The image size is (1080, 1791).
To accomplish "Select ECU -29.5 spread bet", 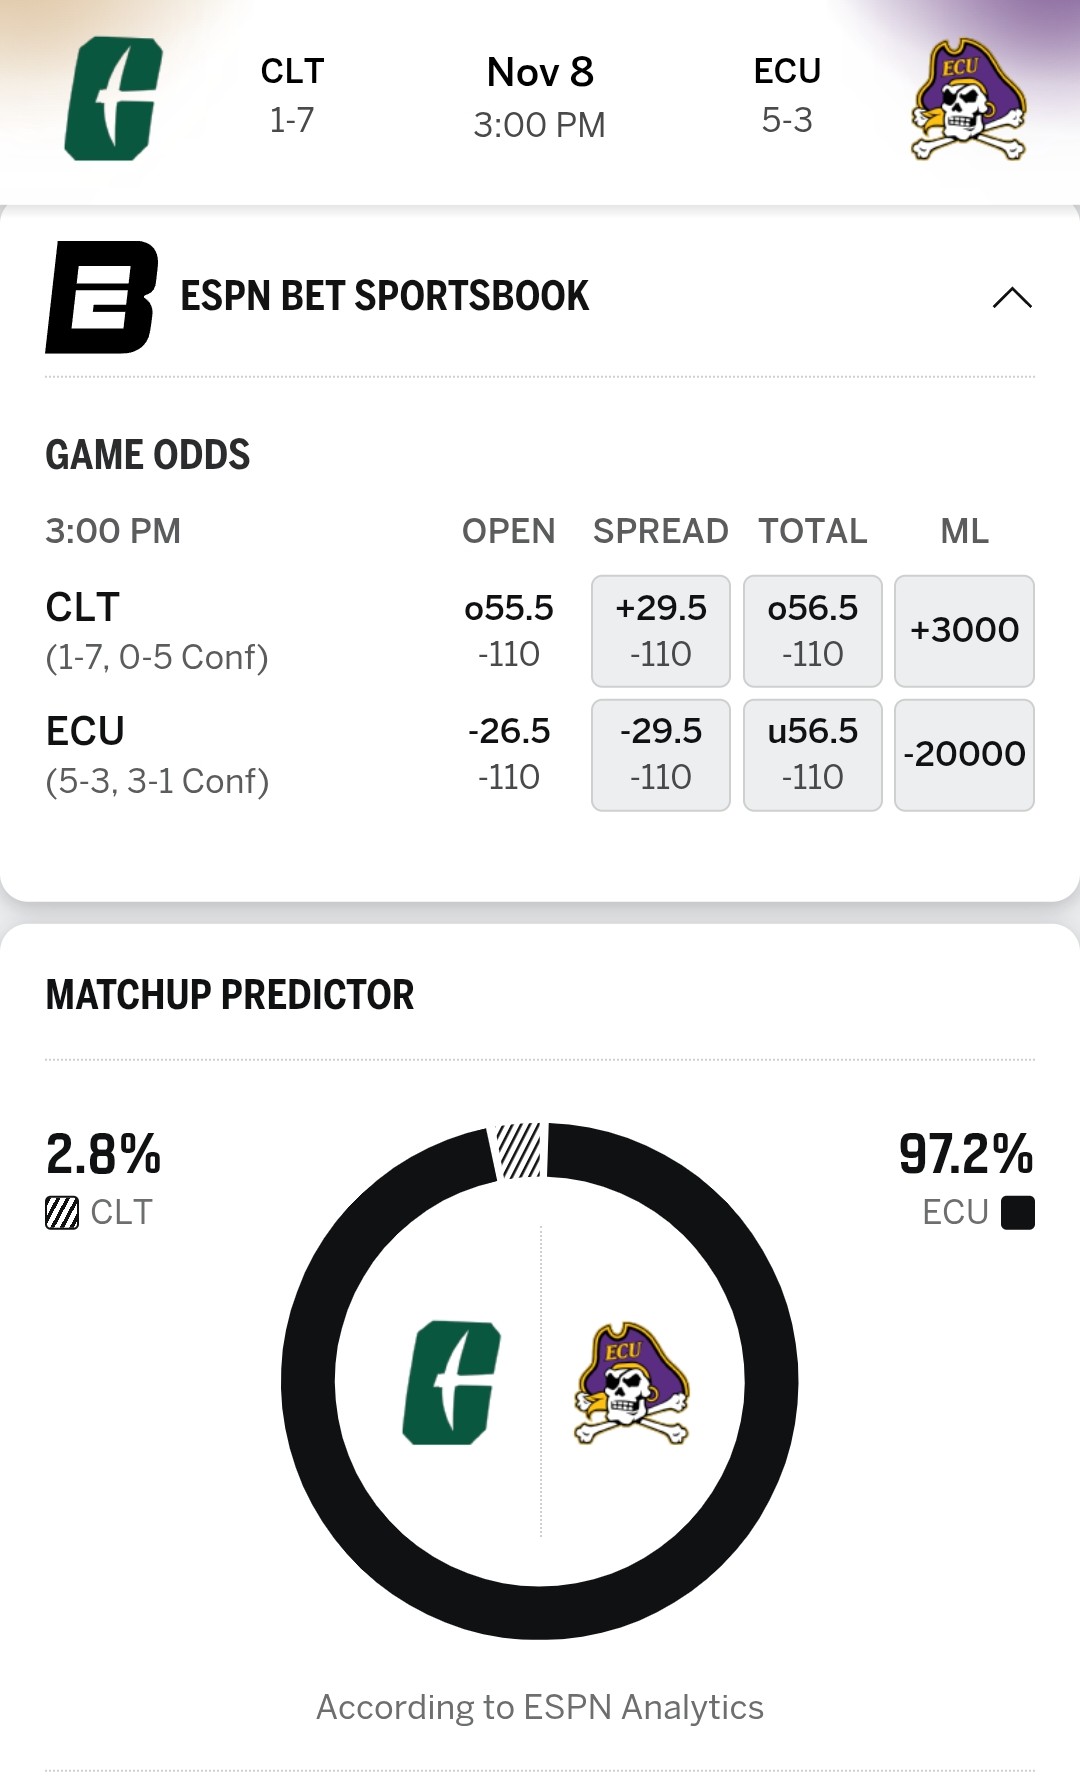I will coord(661,754).
